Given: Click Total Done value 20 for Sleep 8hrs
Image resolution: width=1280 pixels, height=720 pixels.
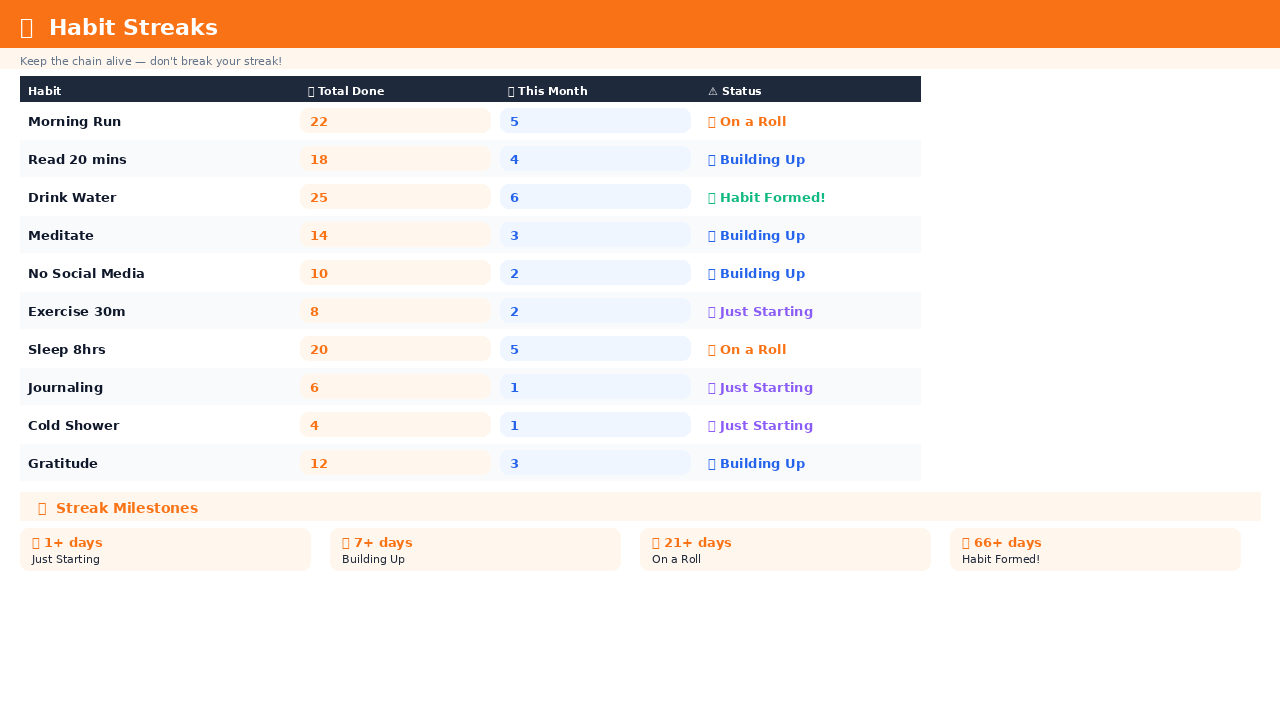Looking at the screenshot, I should 395,349.
